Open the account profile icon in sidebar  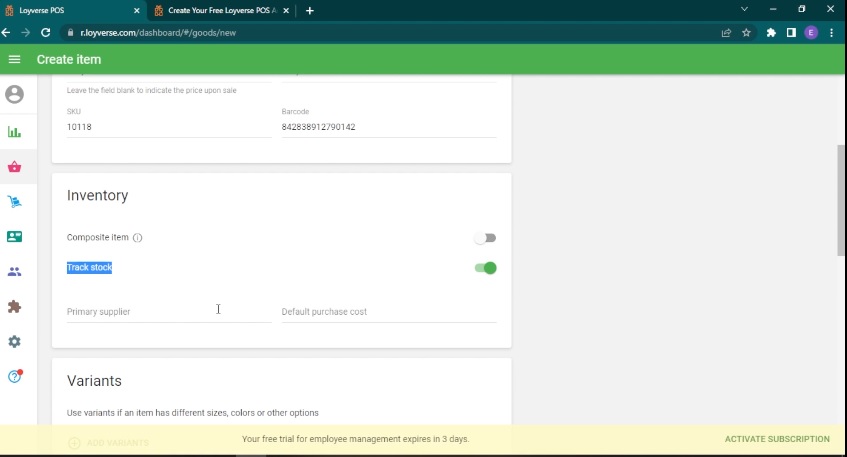point(15,95)
